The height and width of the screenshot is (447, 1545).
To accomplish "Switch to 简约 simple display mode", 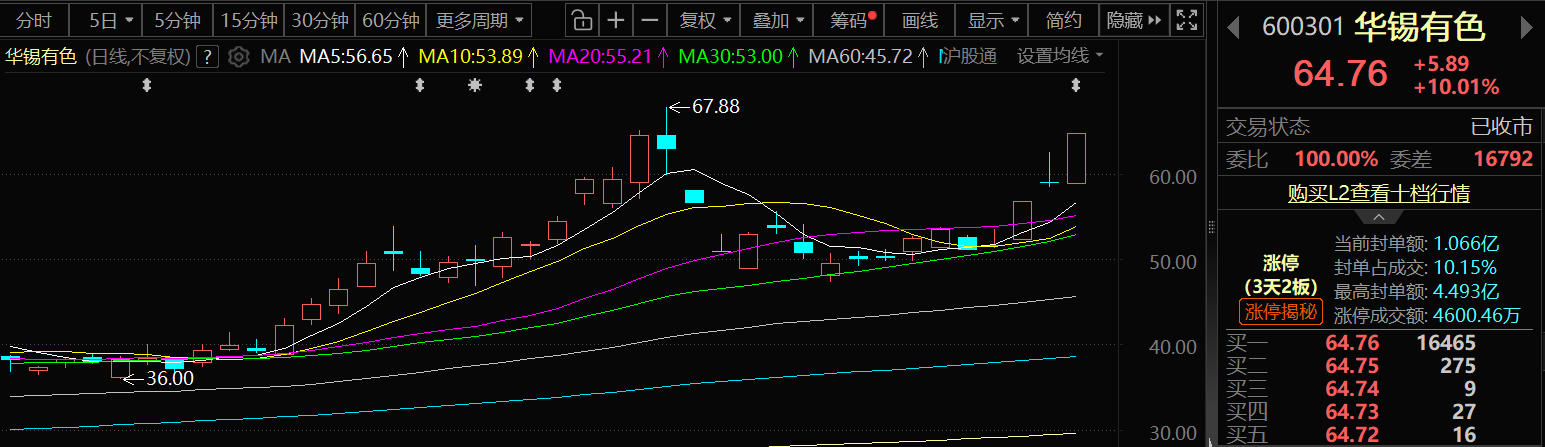I will 1063,19.
